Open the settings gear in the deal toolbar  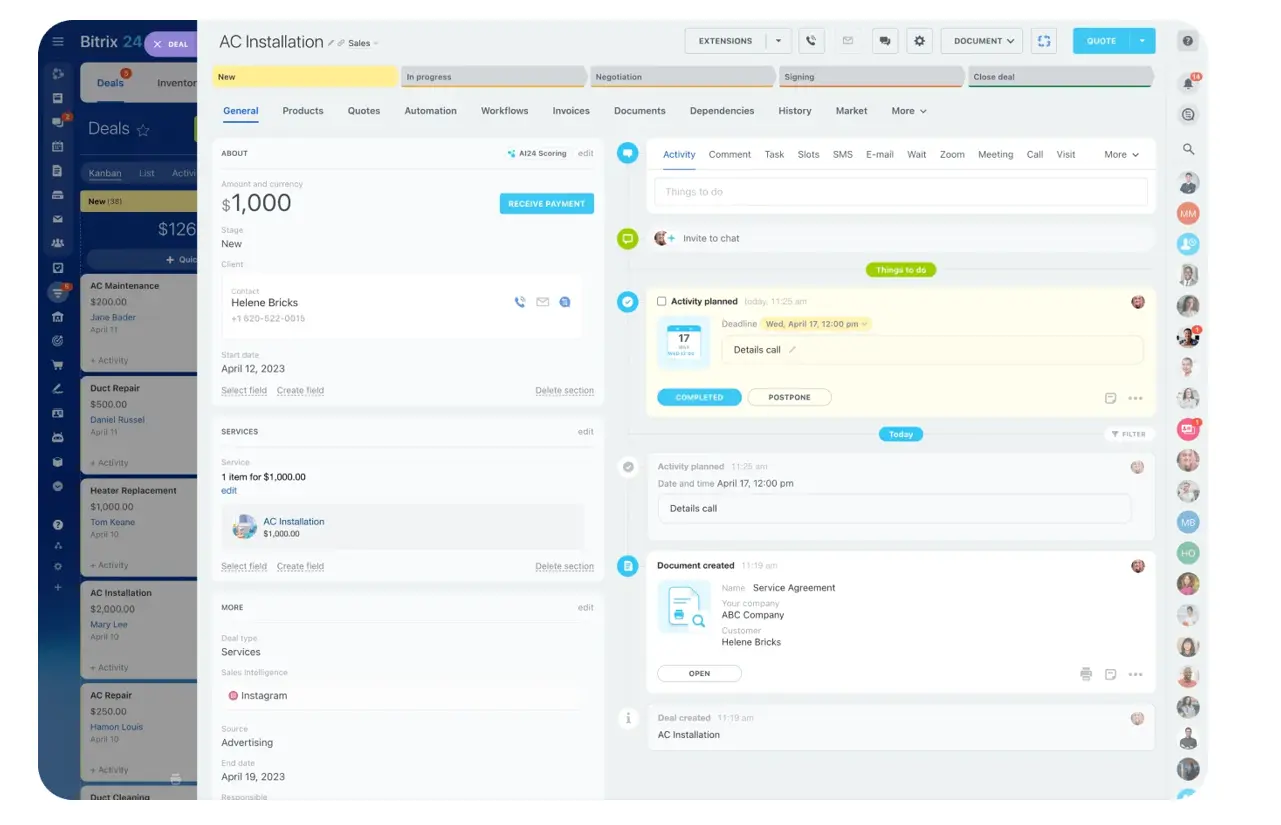(x=919, y=41)
